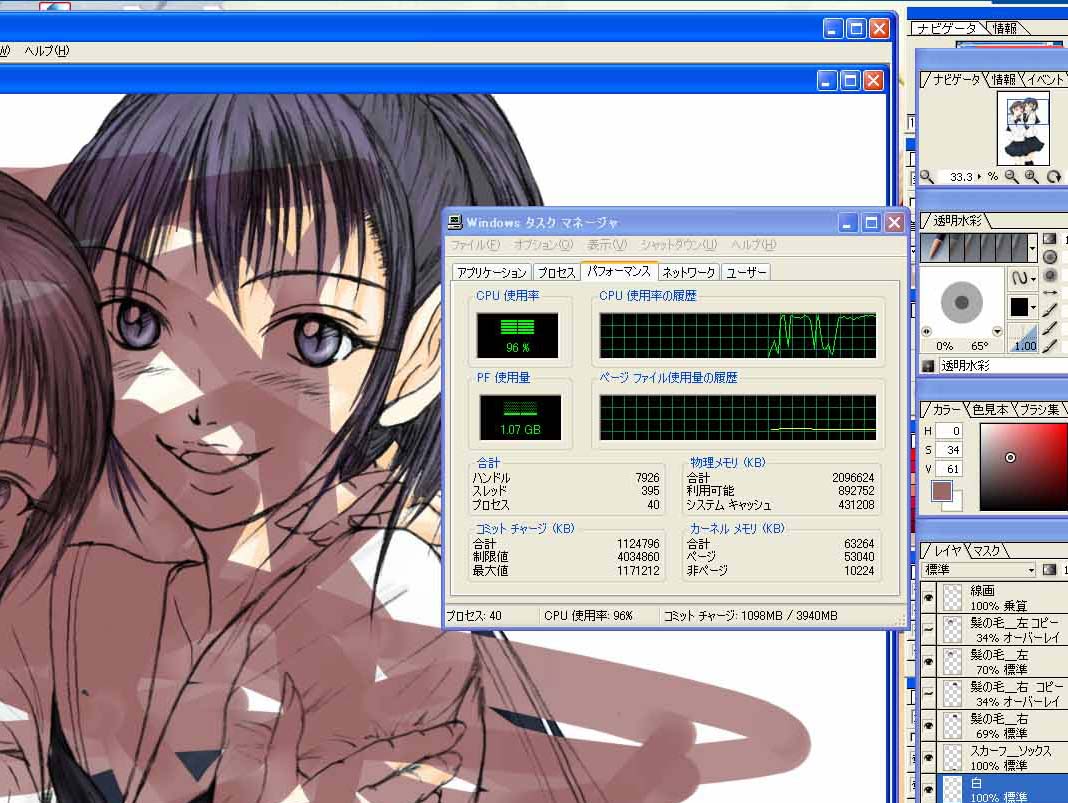Hide the 白 layer
Image resolution: width=1068 pixels, height=803 pixels.
point(928,789)
